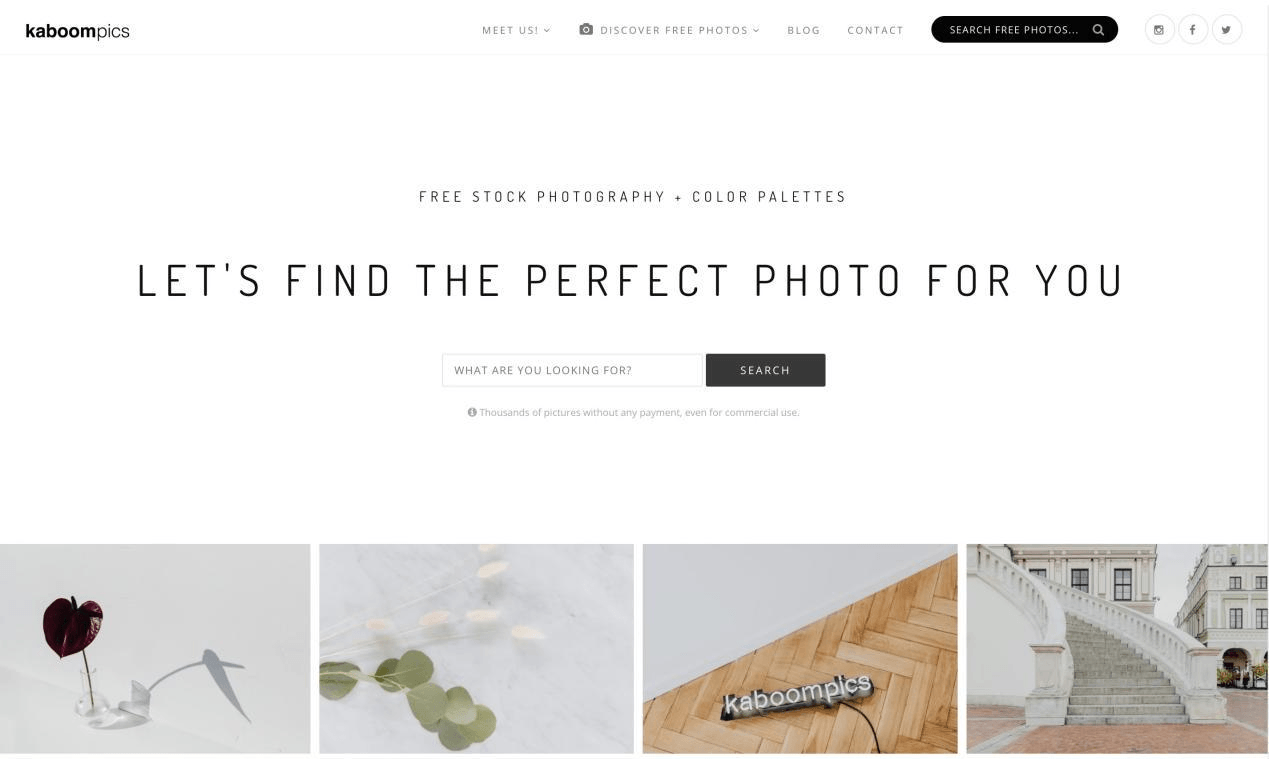This screenshot has width=1269, height=759.
Task: Click the info icon below the search box
Action: (472, 412)
